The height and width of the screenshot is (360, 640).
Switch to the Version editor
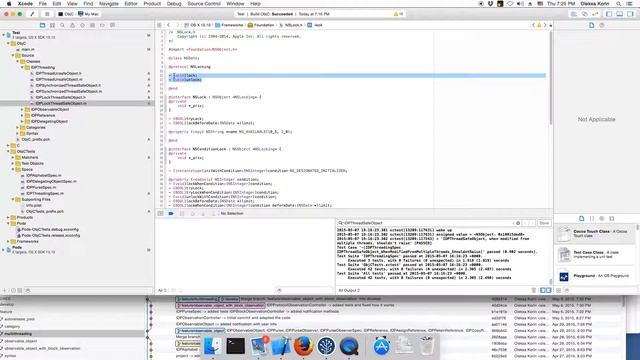pos(595,14)
